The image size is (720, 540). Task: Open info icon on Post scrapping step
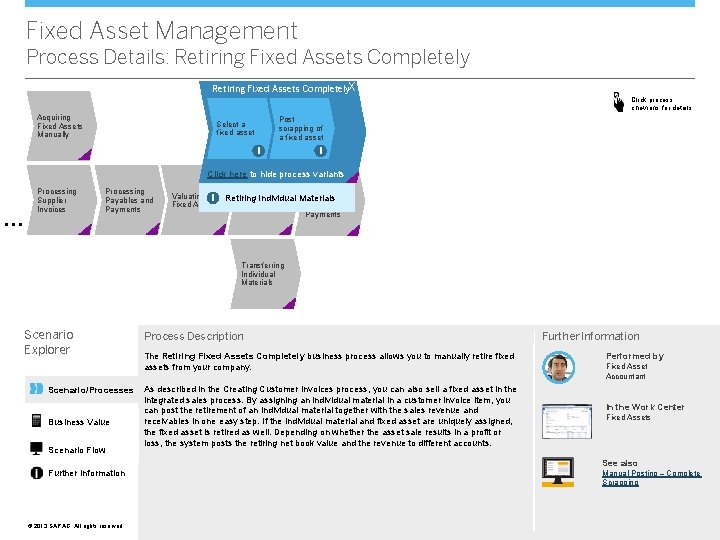point(321,151)
